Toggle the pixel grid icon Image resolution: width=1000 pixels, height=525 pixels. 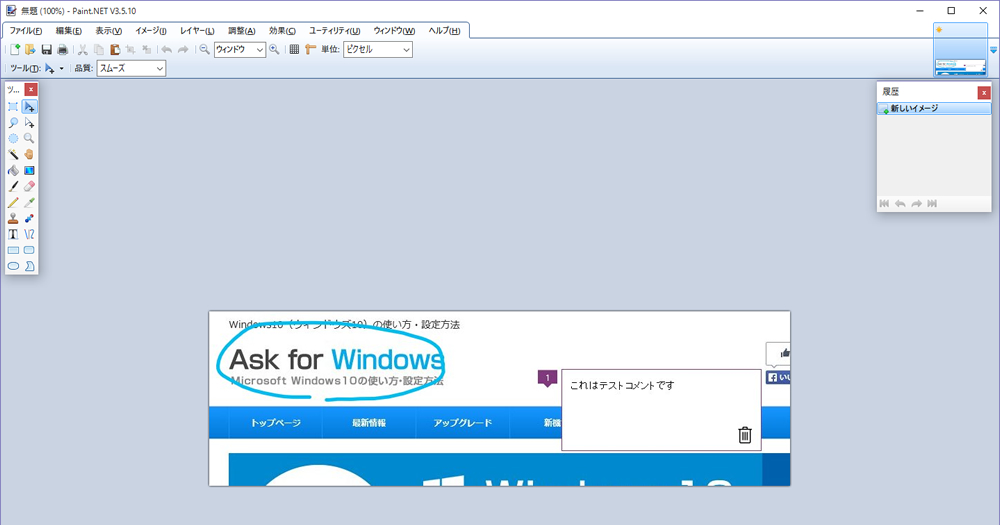[x=294, y=49]
